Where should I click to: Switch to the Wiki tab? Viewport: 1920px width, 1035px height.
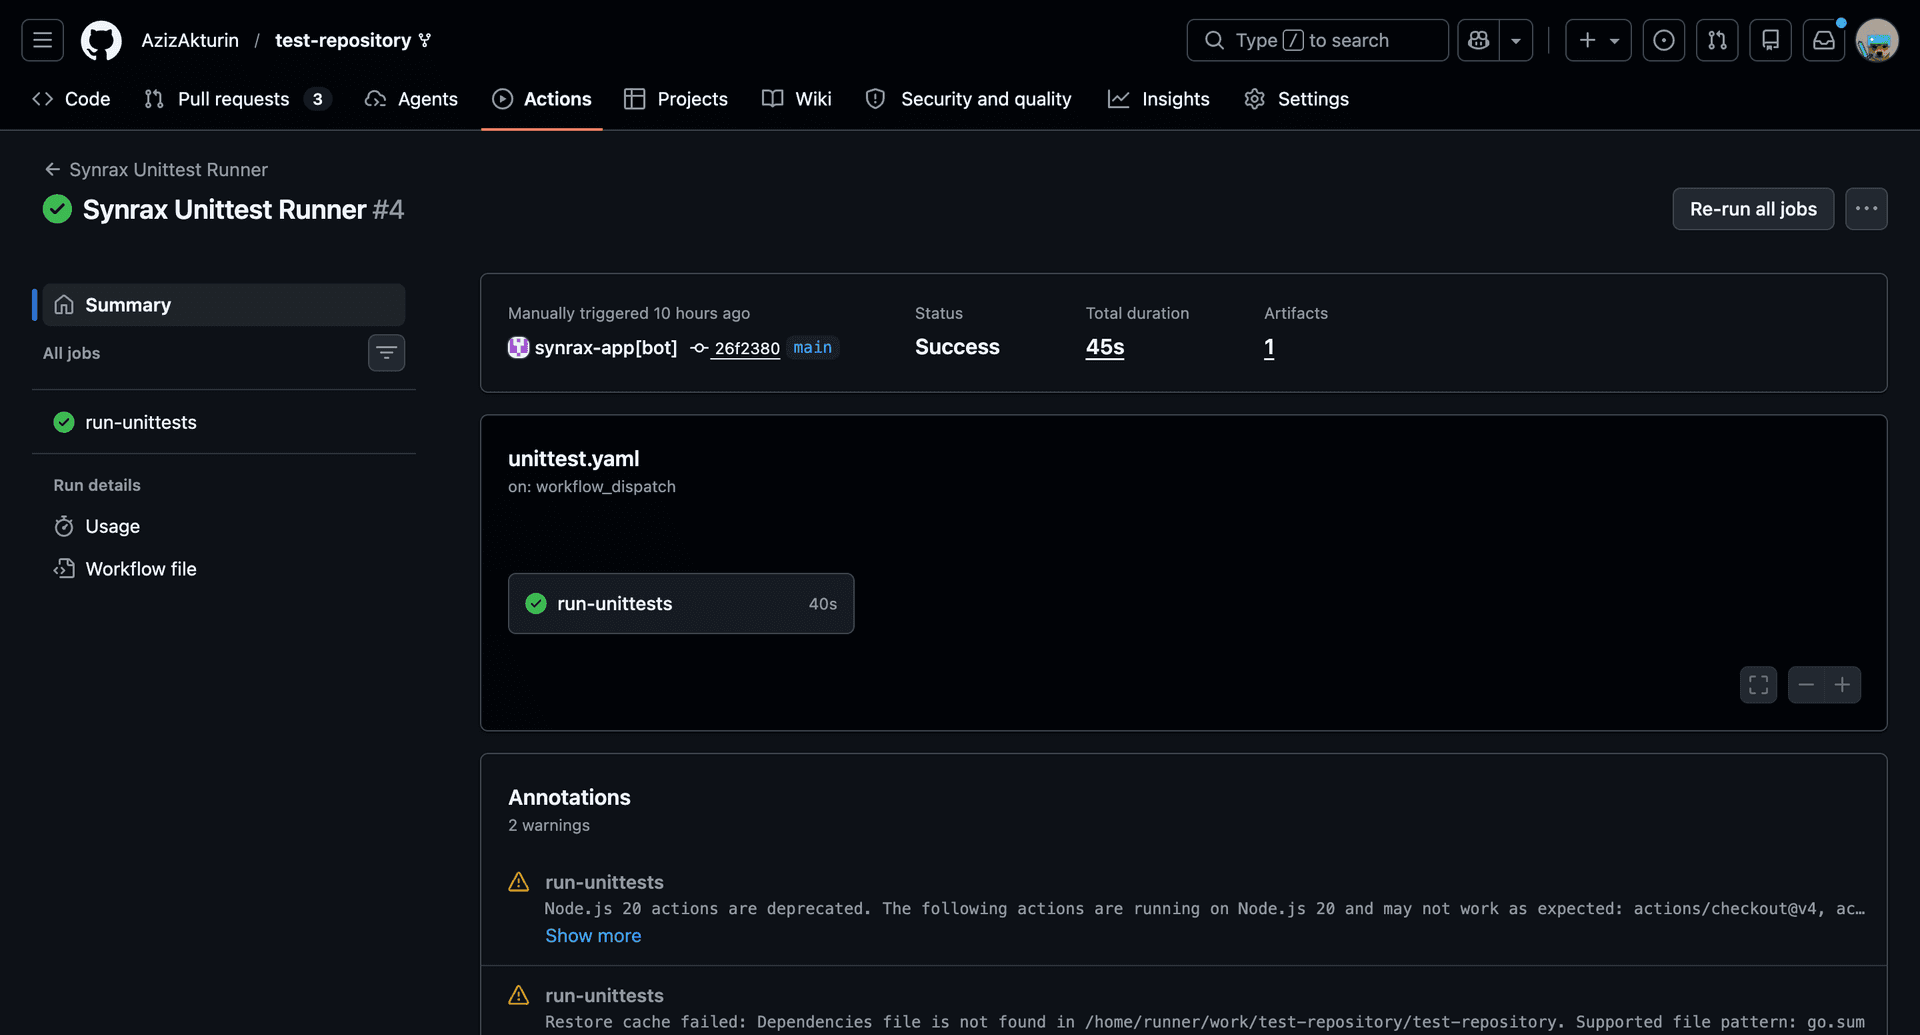797,99
